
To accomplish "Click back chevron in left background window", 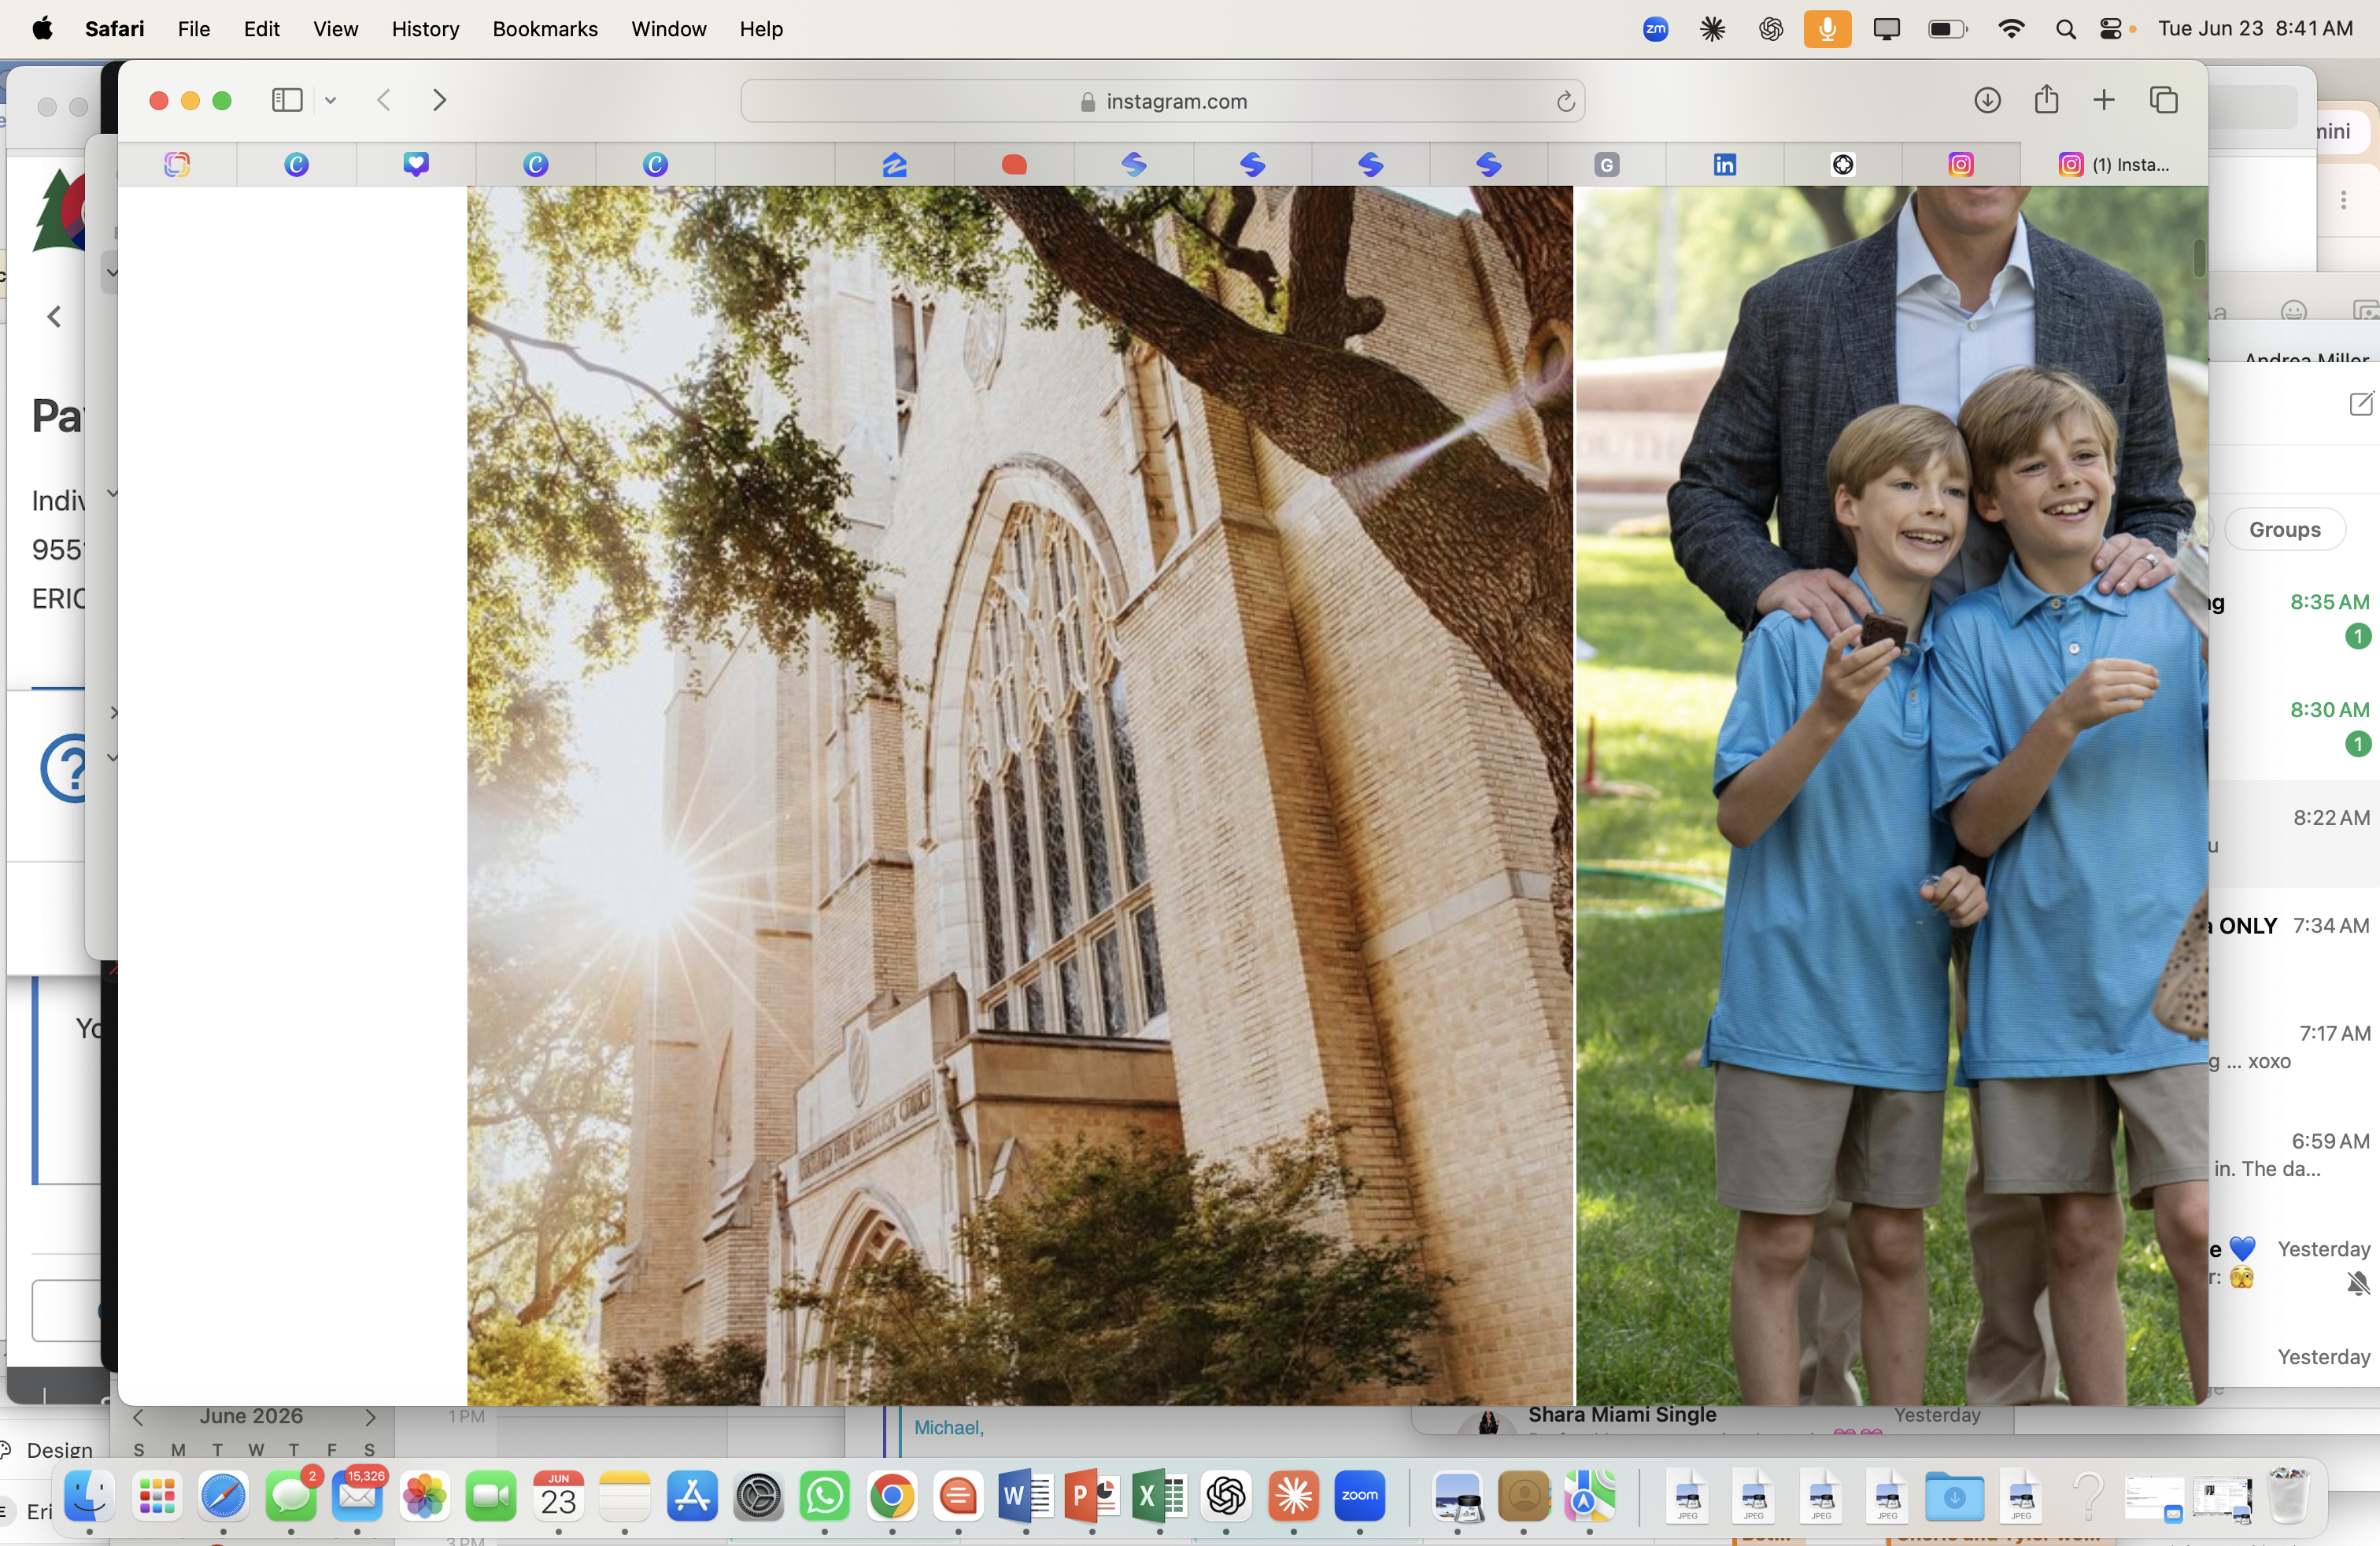I will pos(54,316).
